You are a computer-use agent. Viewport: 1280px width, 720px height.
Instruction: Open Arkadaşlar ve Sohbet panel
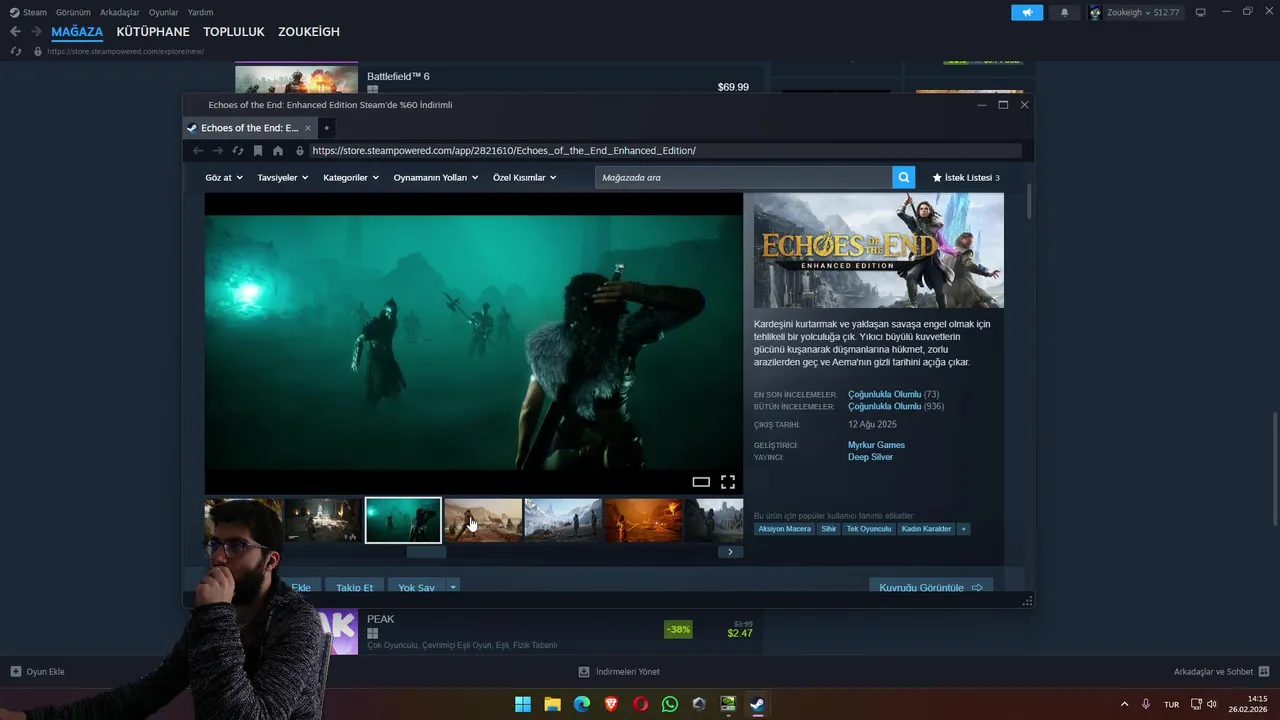[1221, 672]
